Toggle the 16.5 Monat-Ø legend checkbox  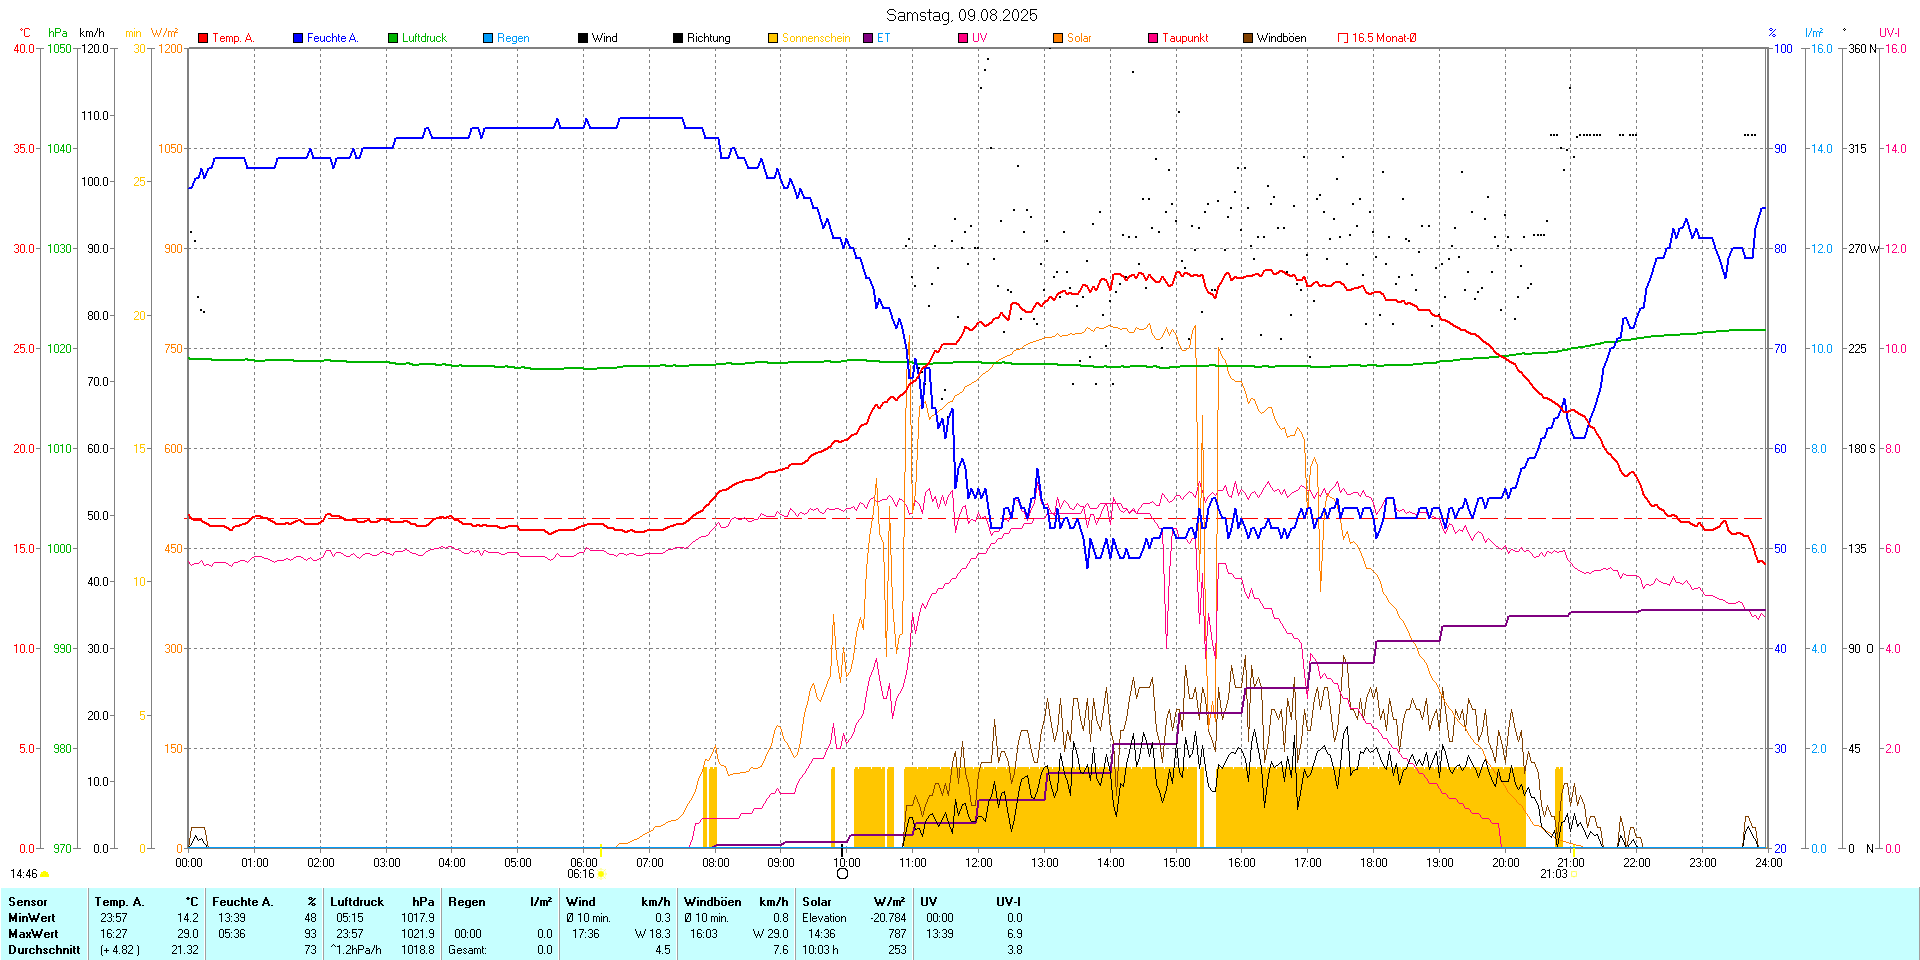[x=1343, y=38]
